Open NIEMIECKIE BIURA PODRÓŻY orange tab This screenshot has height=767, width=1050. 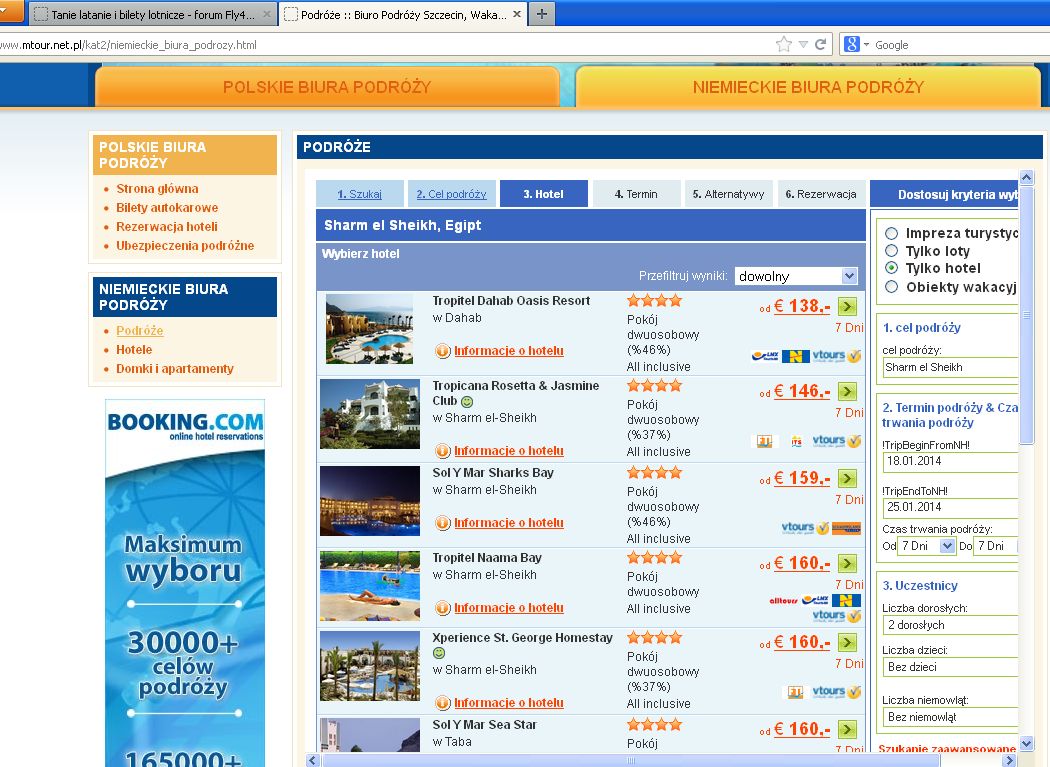808,87
